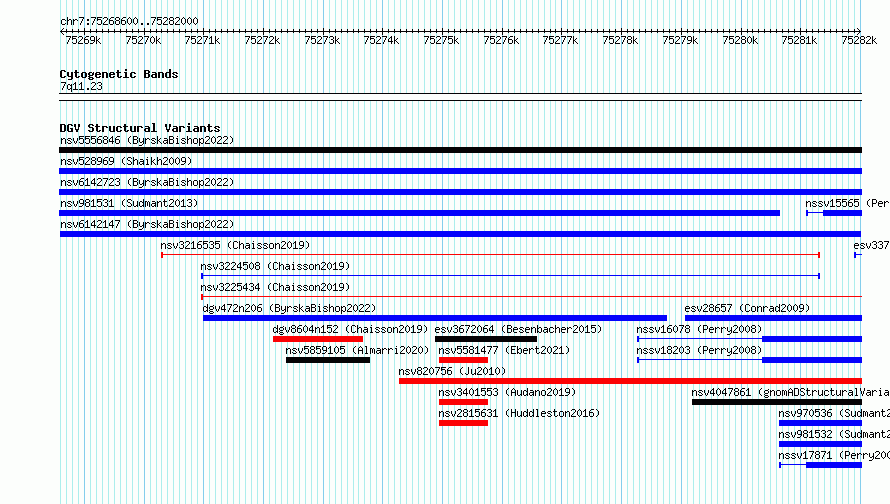Open dgv472n206 (ByrskaBishop2022) label
The height and width of the screenshot is (504, 890).
[289, 308]
